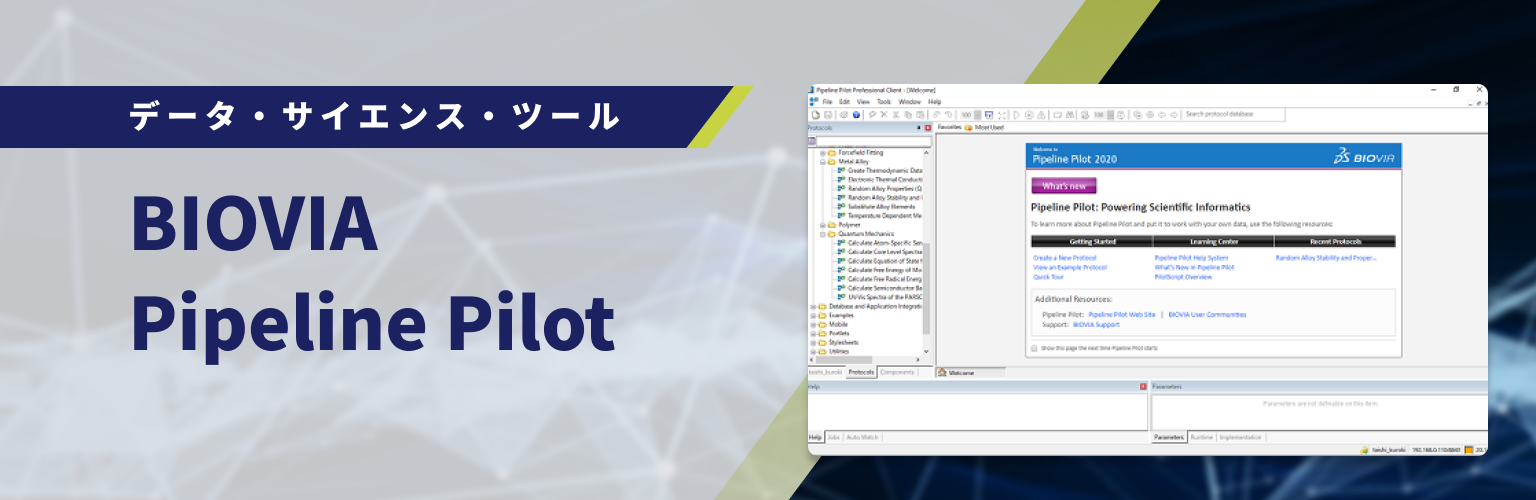
Task: Click the Run protocol play icon
Action: 1016,115
